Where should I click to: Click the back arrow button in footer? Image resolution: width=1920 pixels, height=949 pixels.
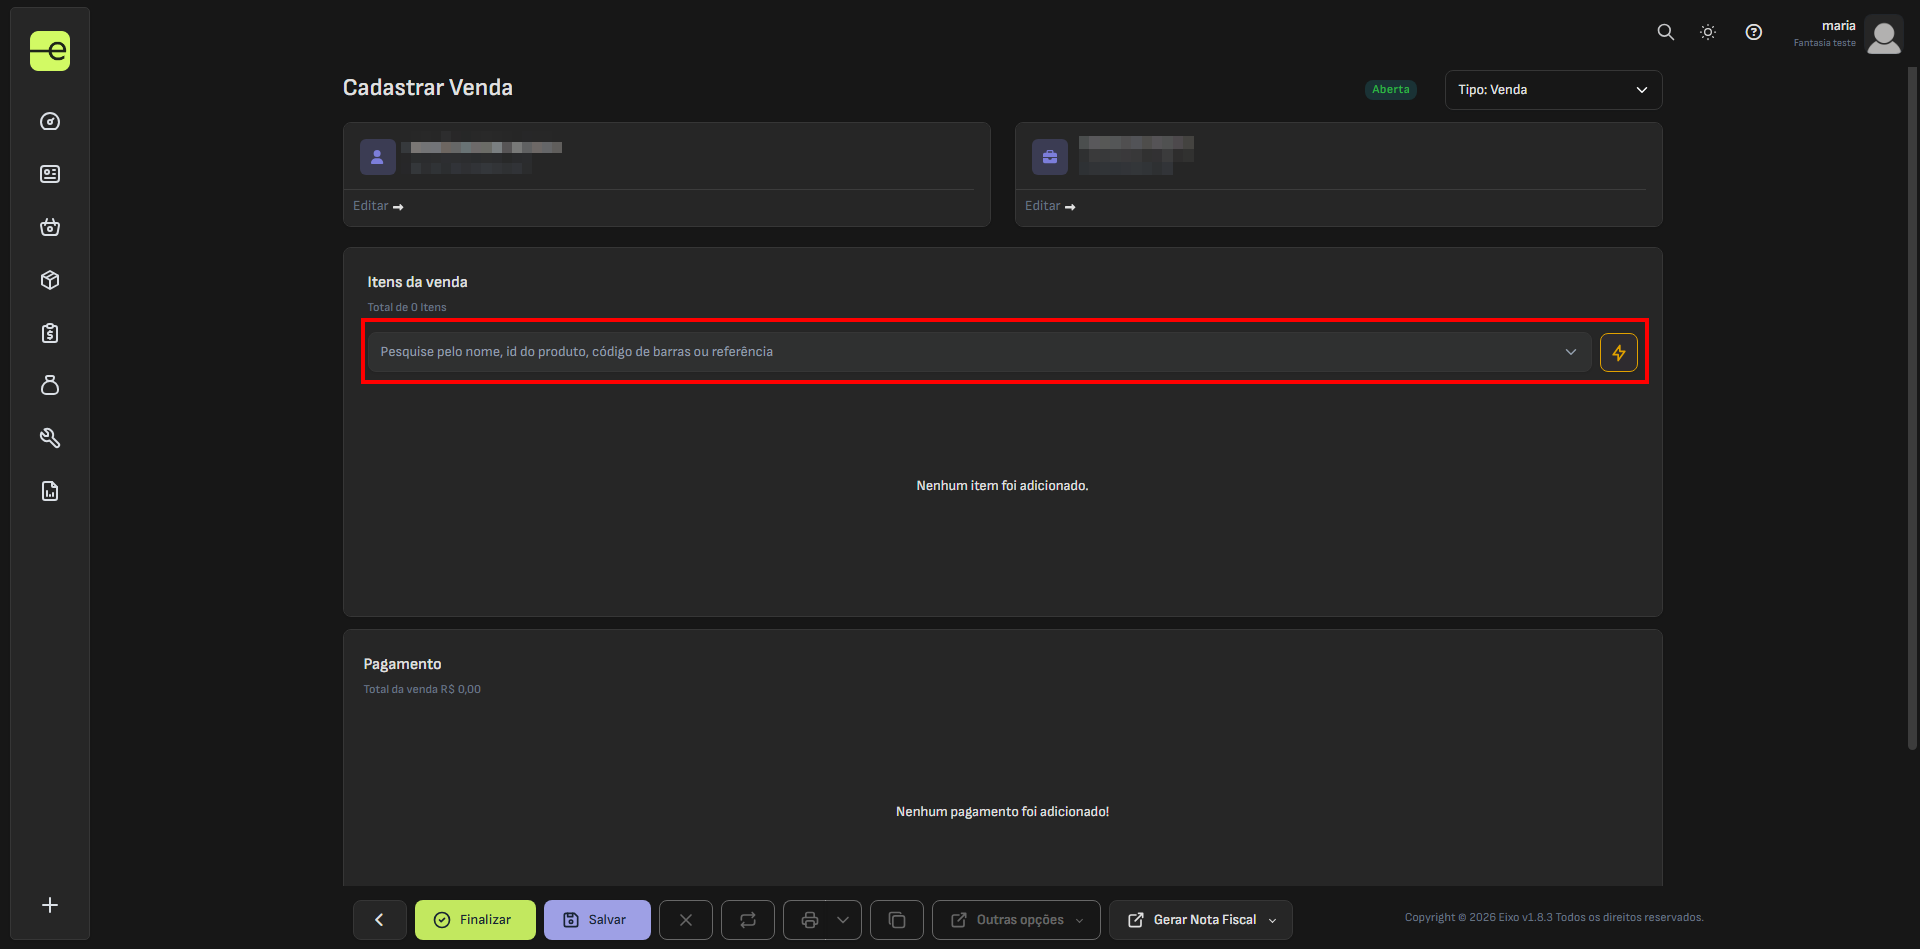[x=379, y=920]
